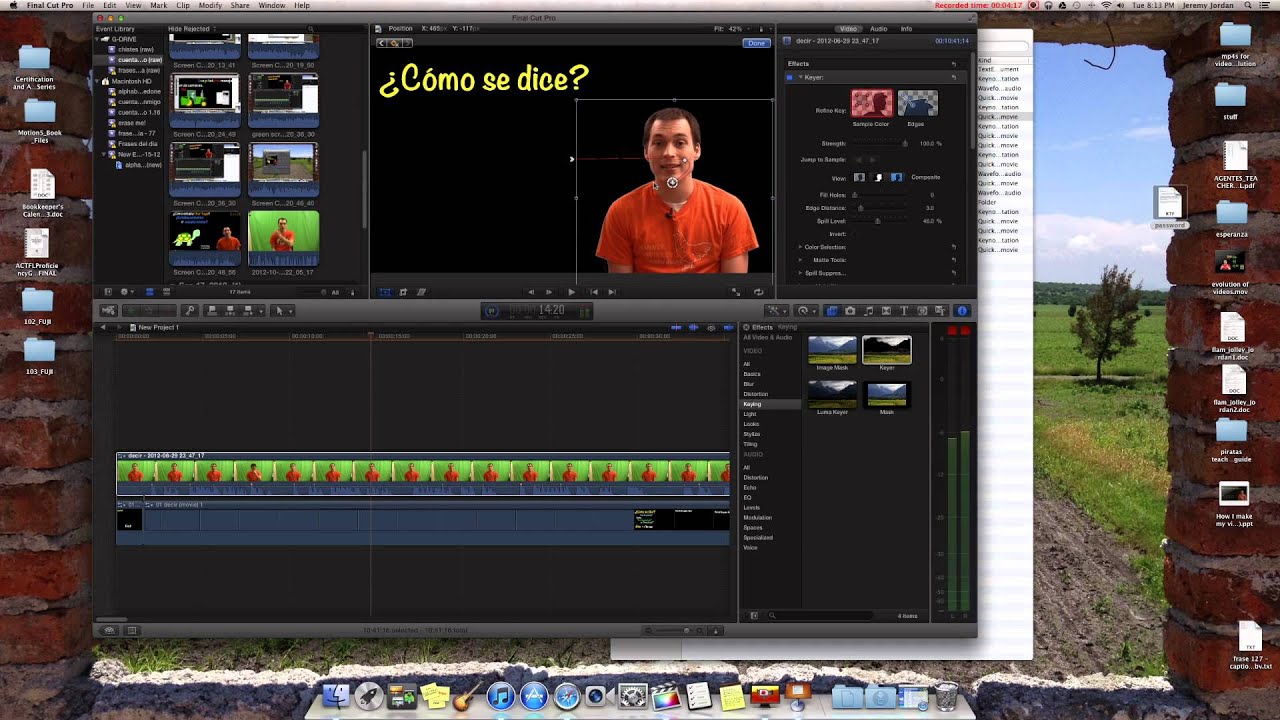
Task: Select the Stylize effects category
Action: click(752, 434)
